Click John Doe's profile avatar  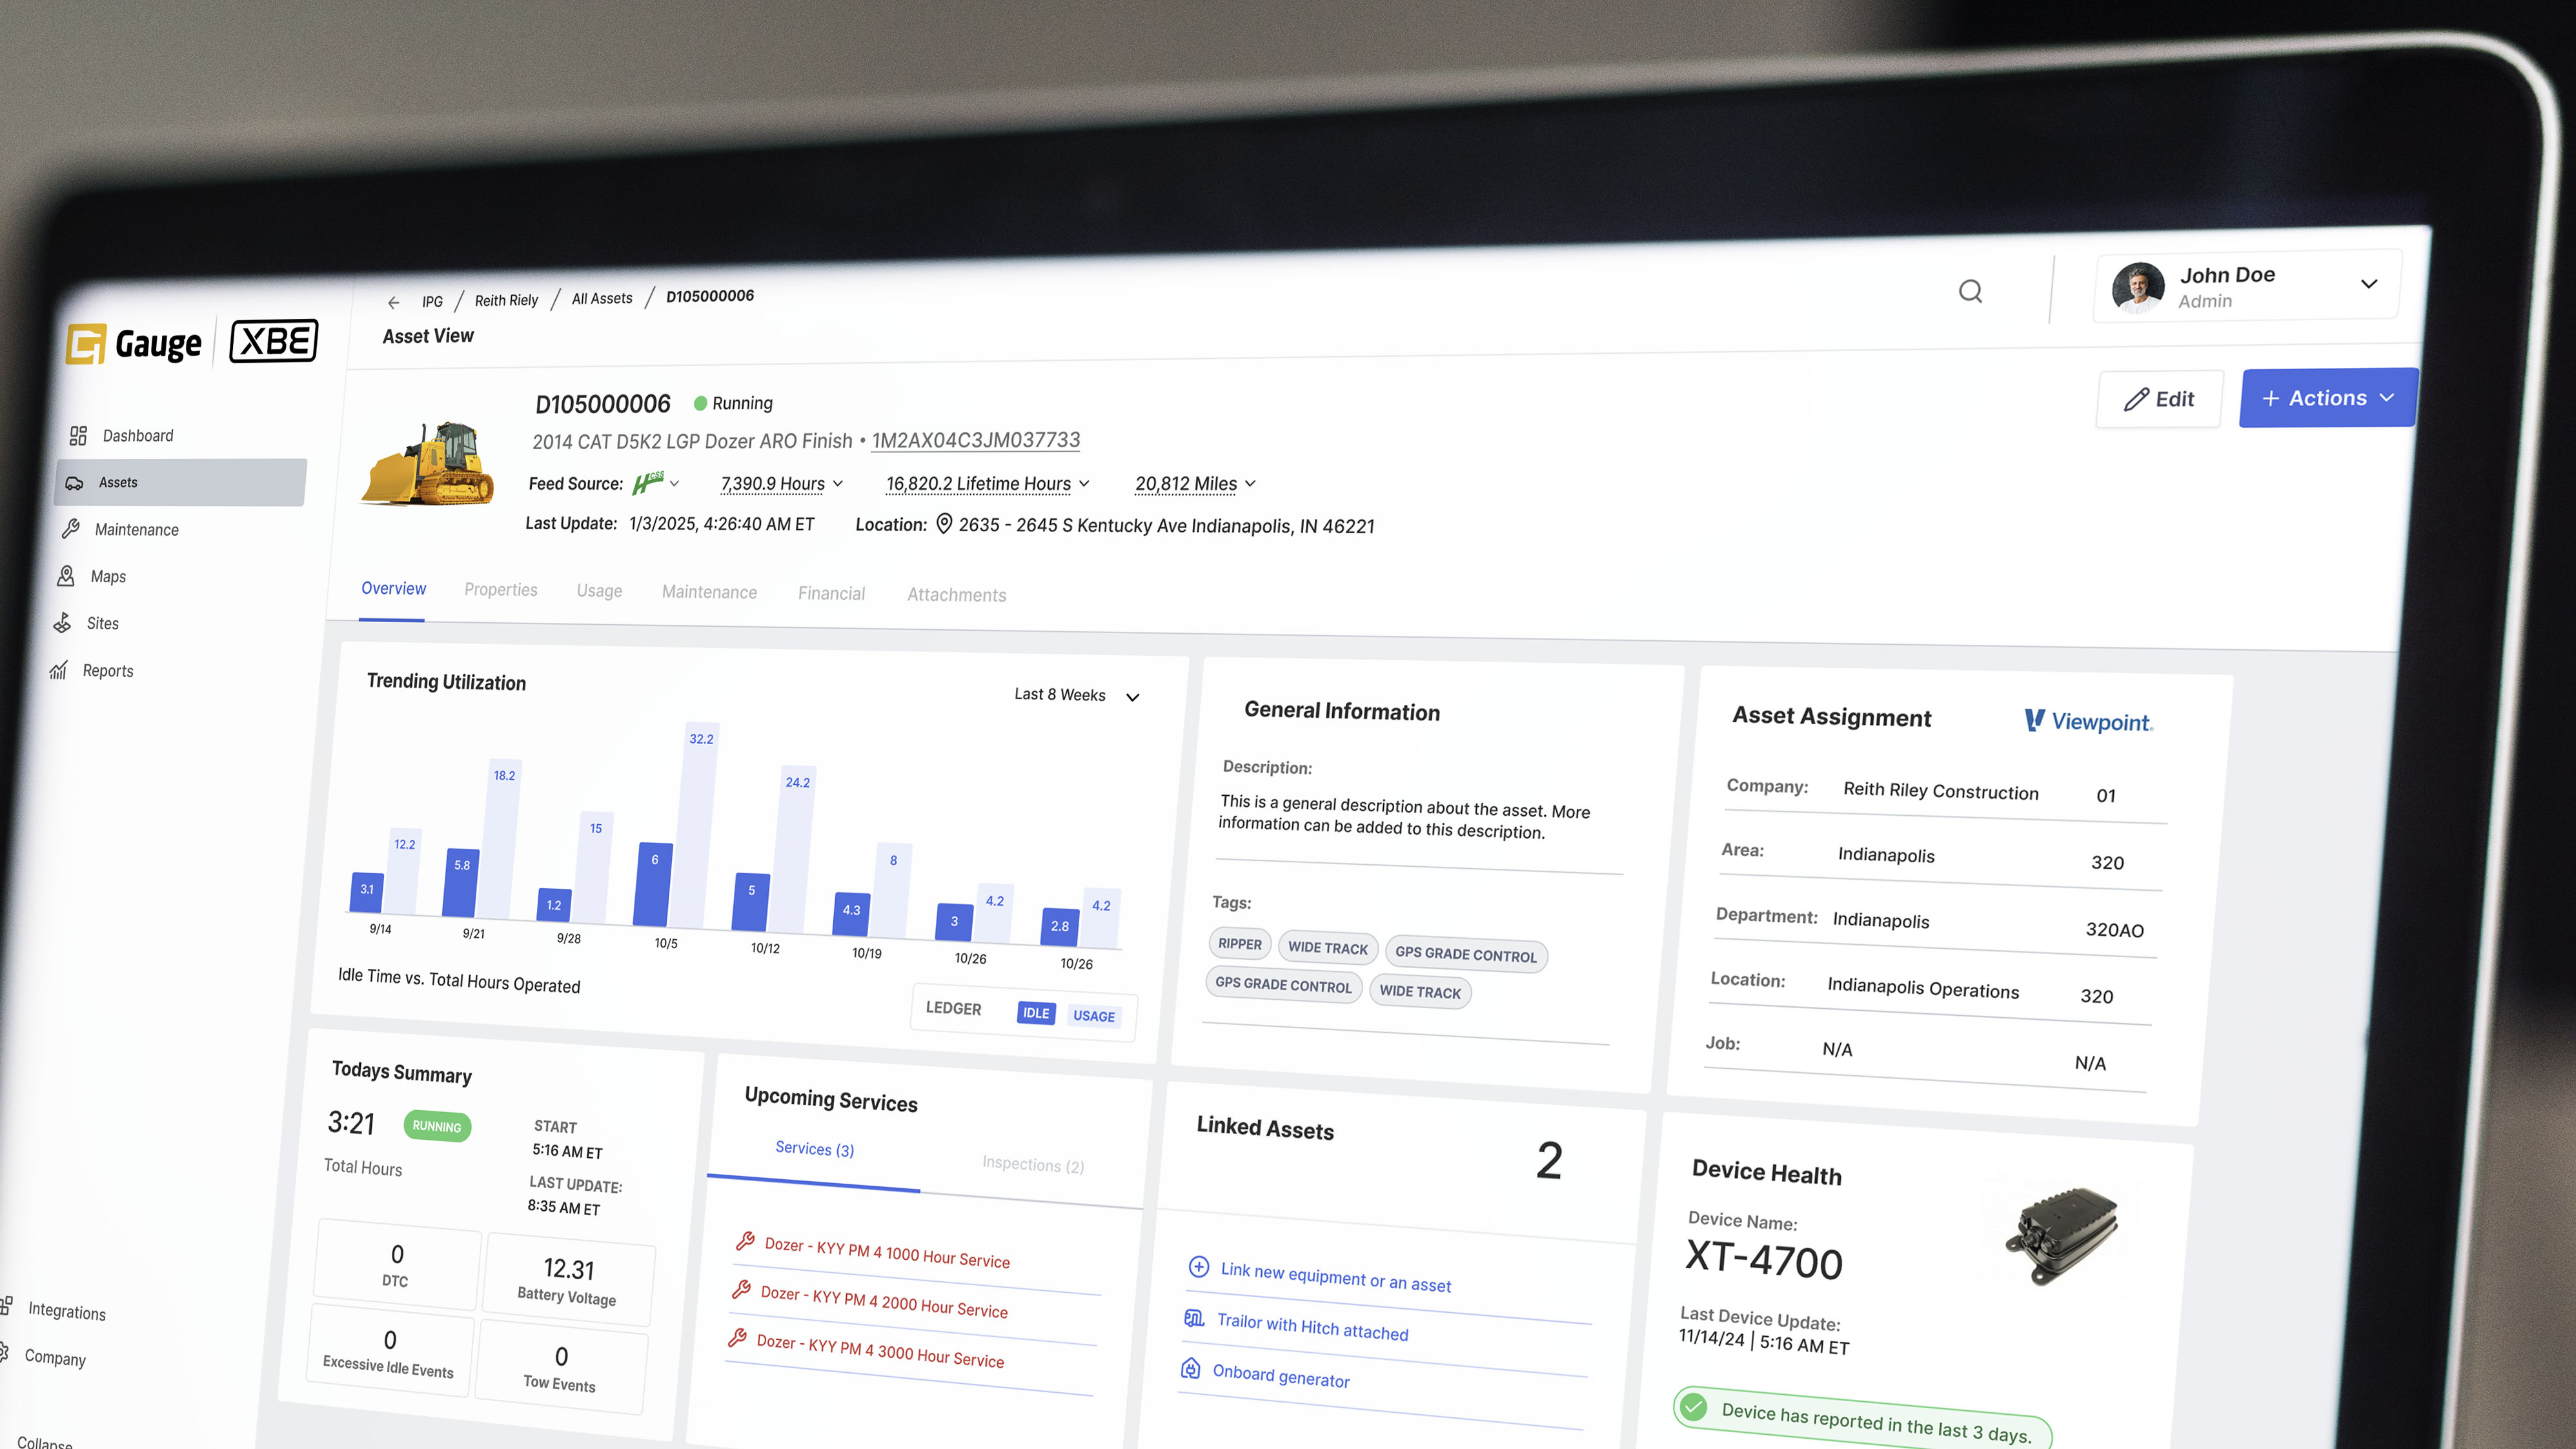(x=2138, y=288)
